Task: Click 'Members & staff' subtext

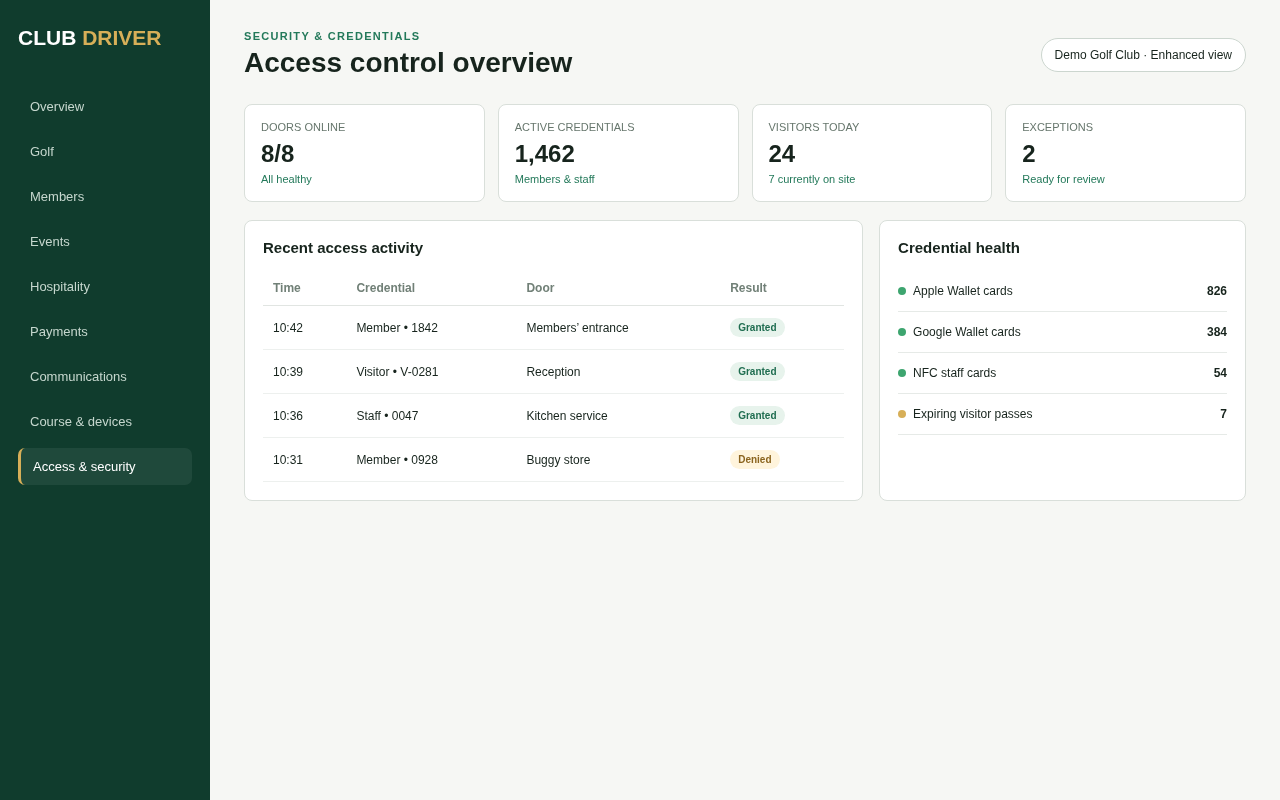Action: [555, 179]
